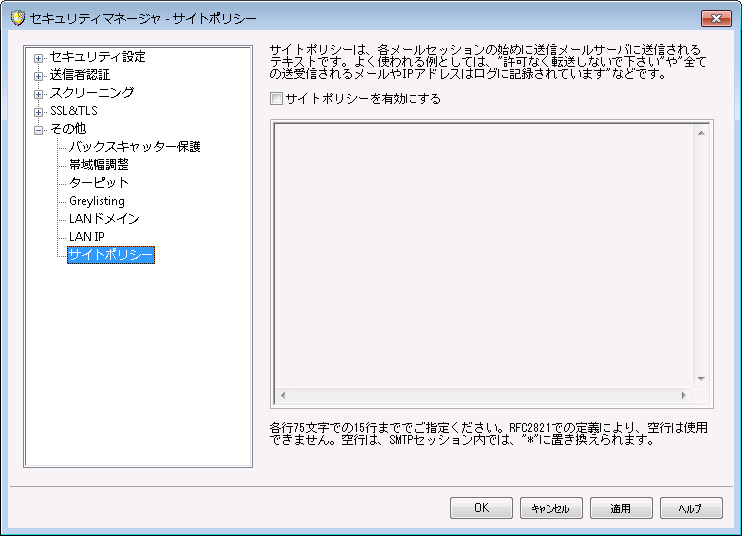Viewport: 742px width, 536px height.
Task: Expand the 送信者認証 tree node
Action: (38, 77)
